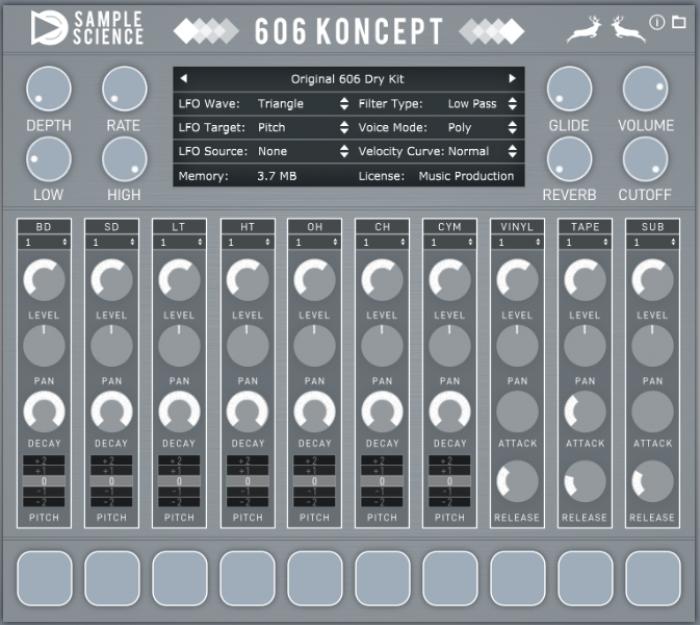The width and height of the screenshot is (700, 625).
Task: Click the GLIDE knob
Action: click(570, 89)
